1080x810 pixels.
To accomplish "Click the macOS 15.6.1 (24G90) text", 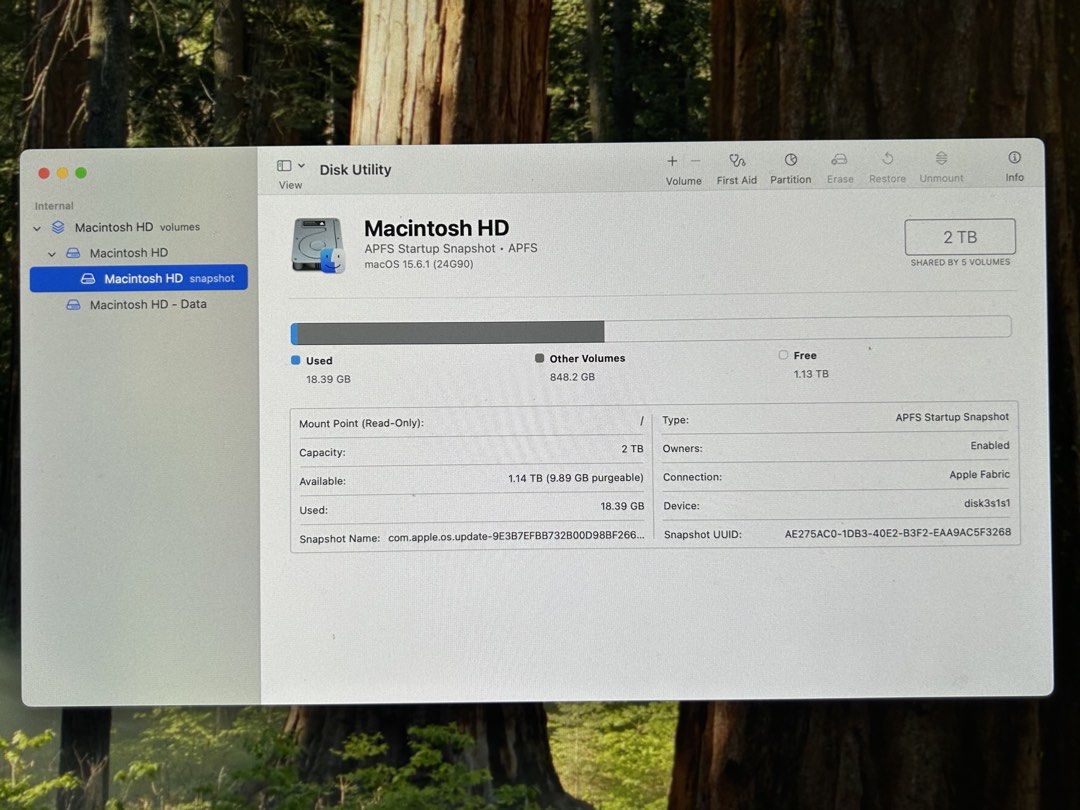I will point(419,264).
